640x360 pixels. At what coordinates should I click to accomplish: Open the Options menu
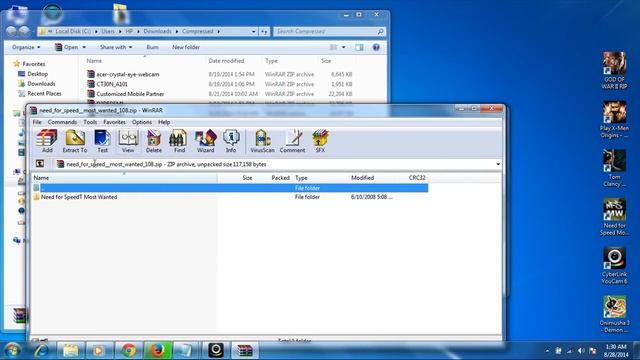[x=142, y=122]
